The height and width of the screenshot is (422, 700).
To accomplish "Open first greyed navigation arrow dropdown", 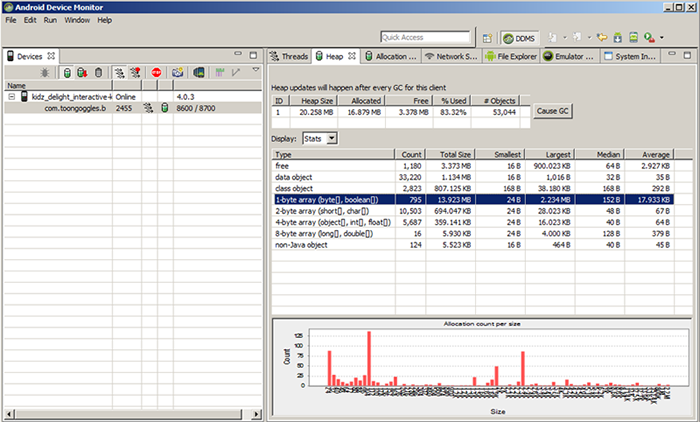I will pyautogui.click(x=565, y=38).
